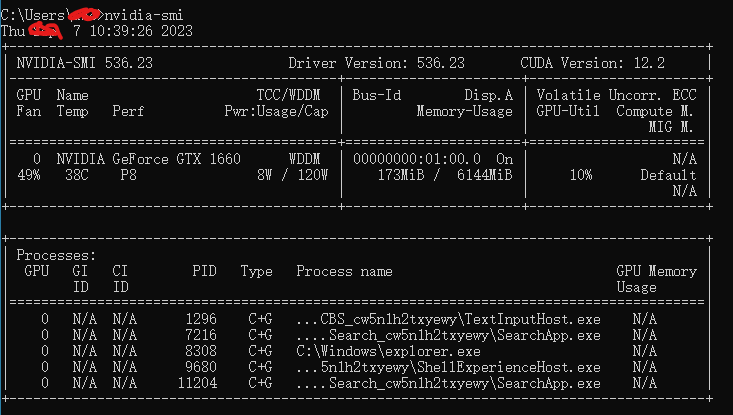Click the fan speed value 49%
This screenshot has height=415, width=733.
pyautogui.click(x=29, y=174)
